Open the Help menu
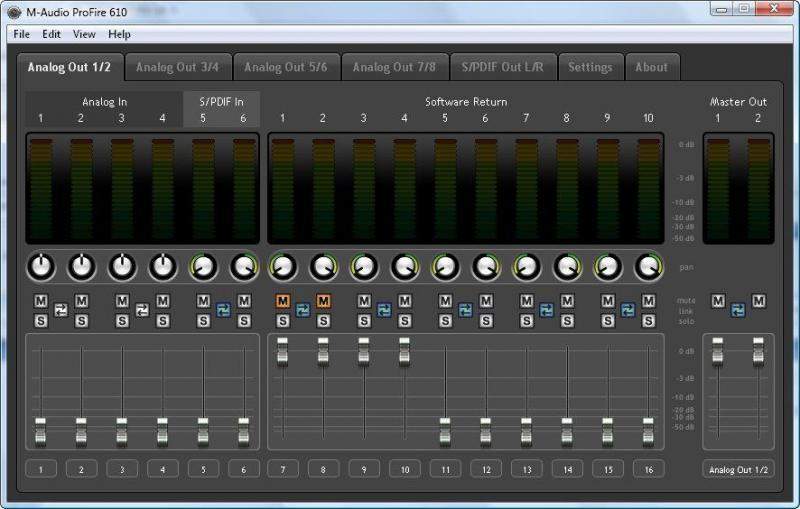800x509 pixels. [119, 34]
